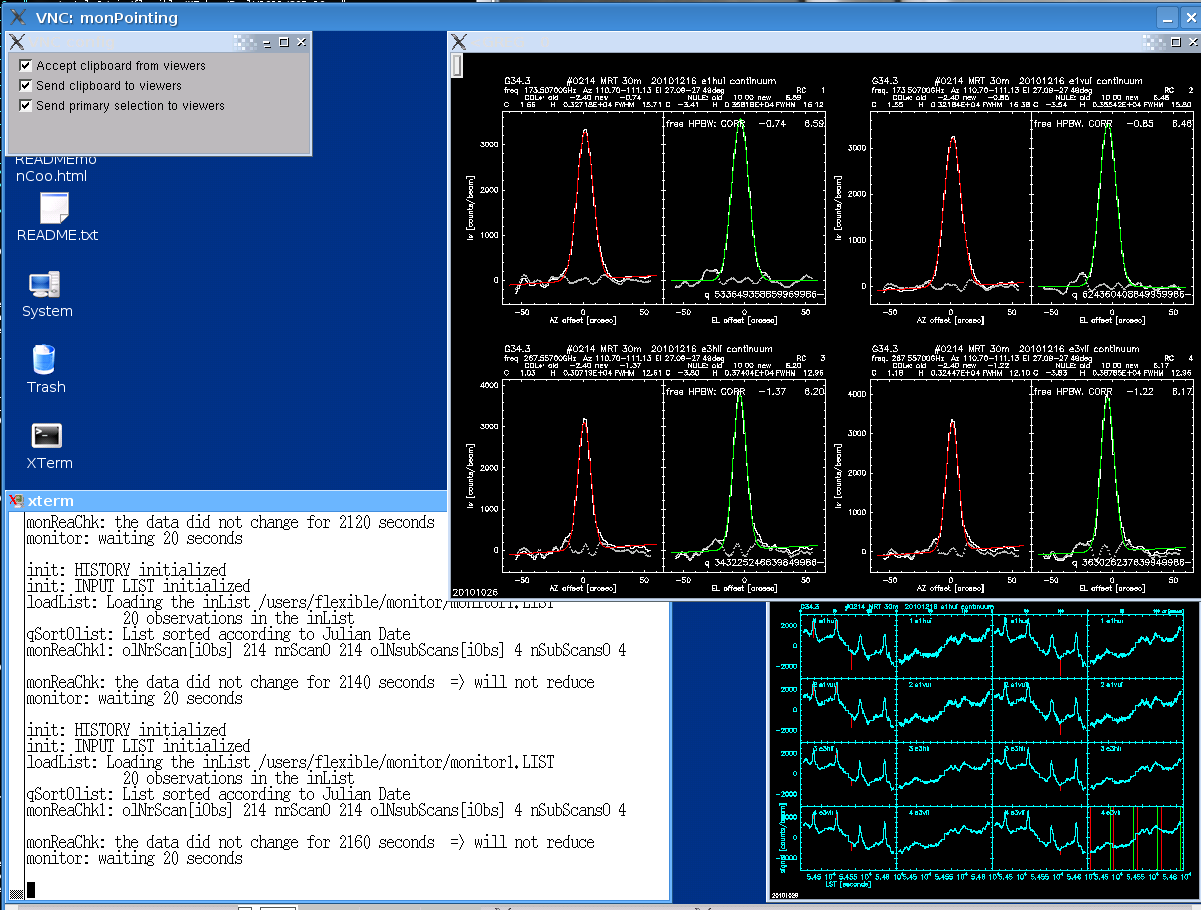
Task: Maximize the VNC config window
Action: 284,42
